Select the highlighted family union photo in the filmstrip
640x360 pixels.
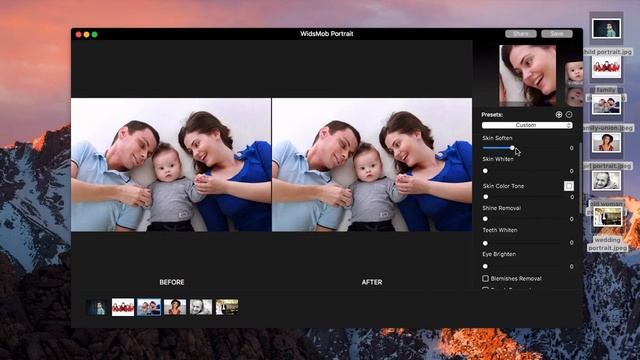tap(149, 307)
